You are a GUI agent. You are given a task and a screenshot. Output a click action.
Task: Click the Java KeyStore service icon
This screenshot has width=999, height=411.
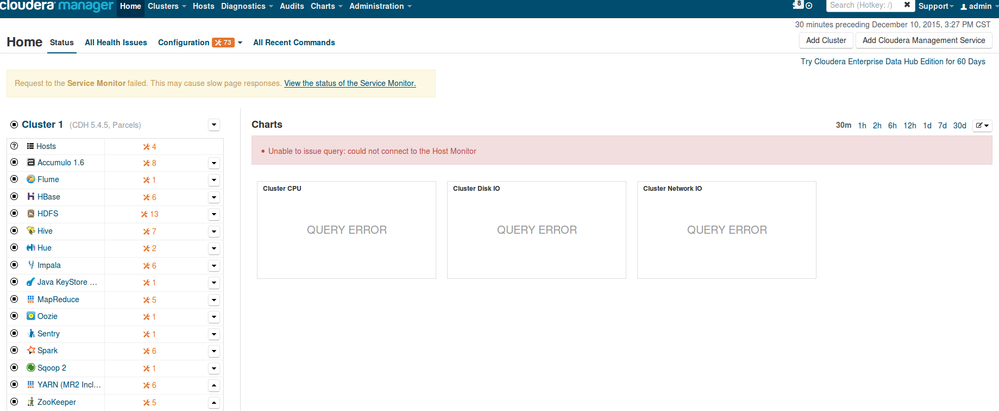click(x=31, y=282)
